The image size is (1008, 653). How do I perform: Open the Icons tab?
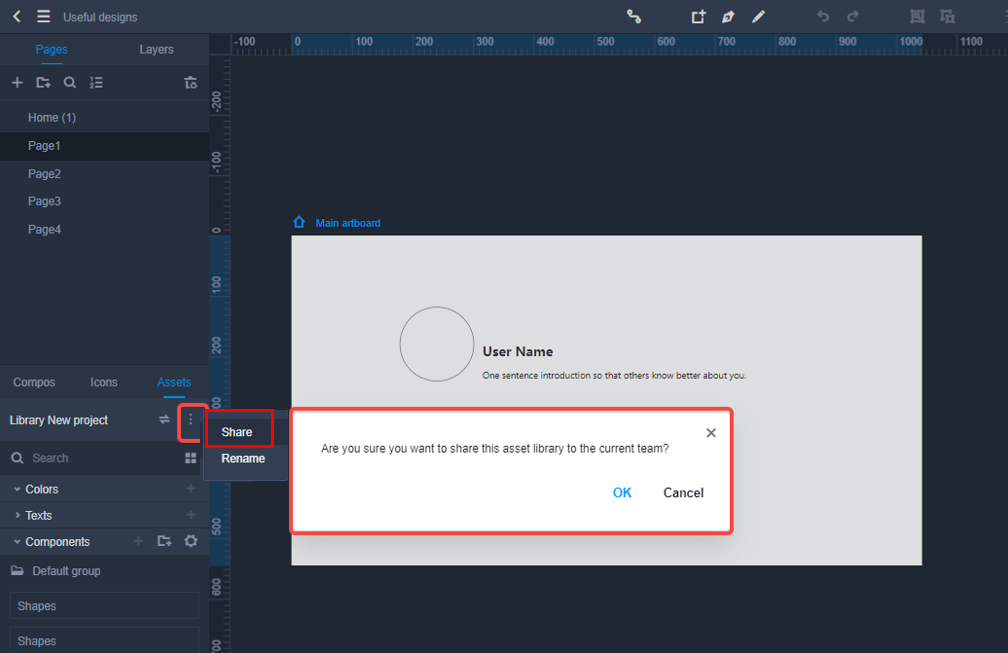[104, 382]
